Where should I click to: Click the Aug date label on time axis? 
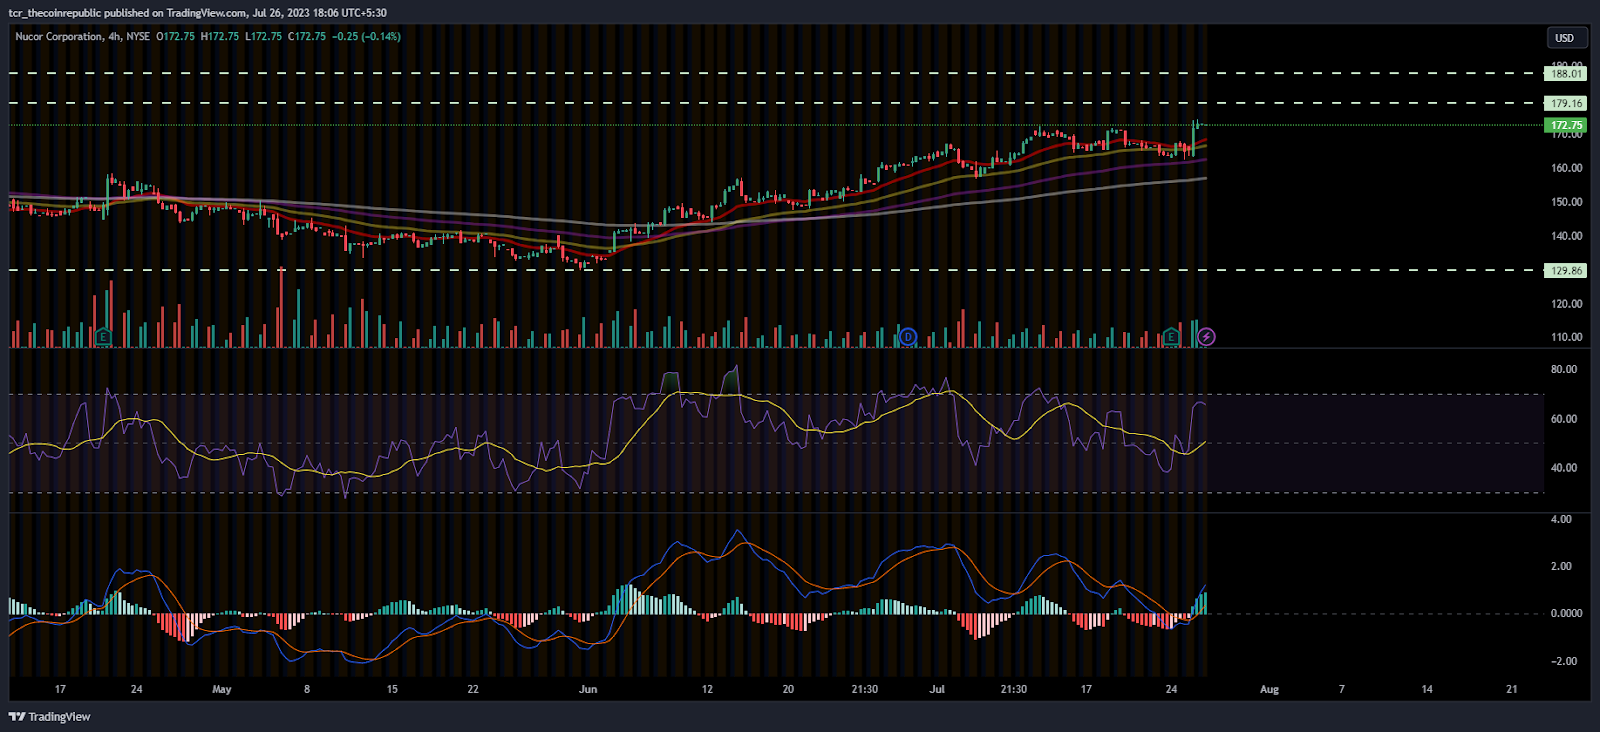pos(1269,689)
